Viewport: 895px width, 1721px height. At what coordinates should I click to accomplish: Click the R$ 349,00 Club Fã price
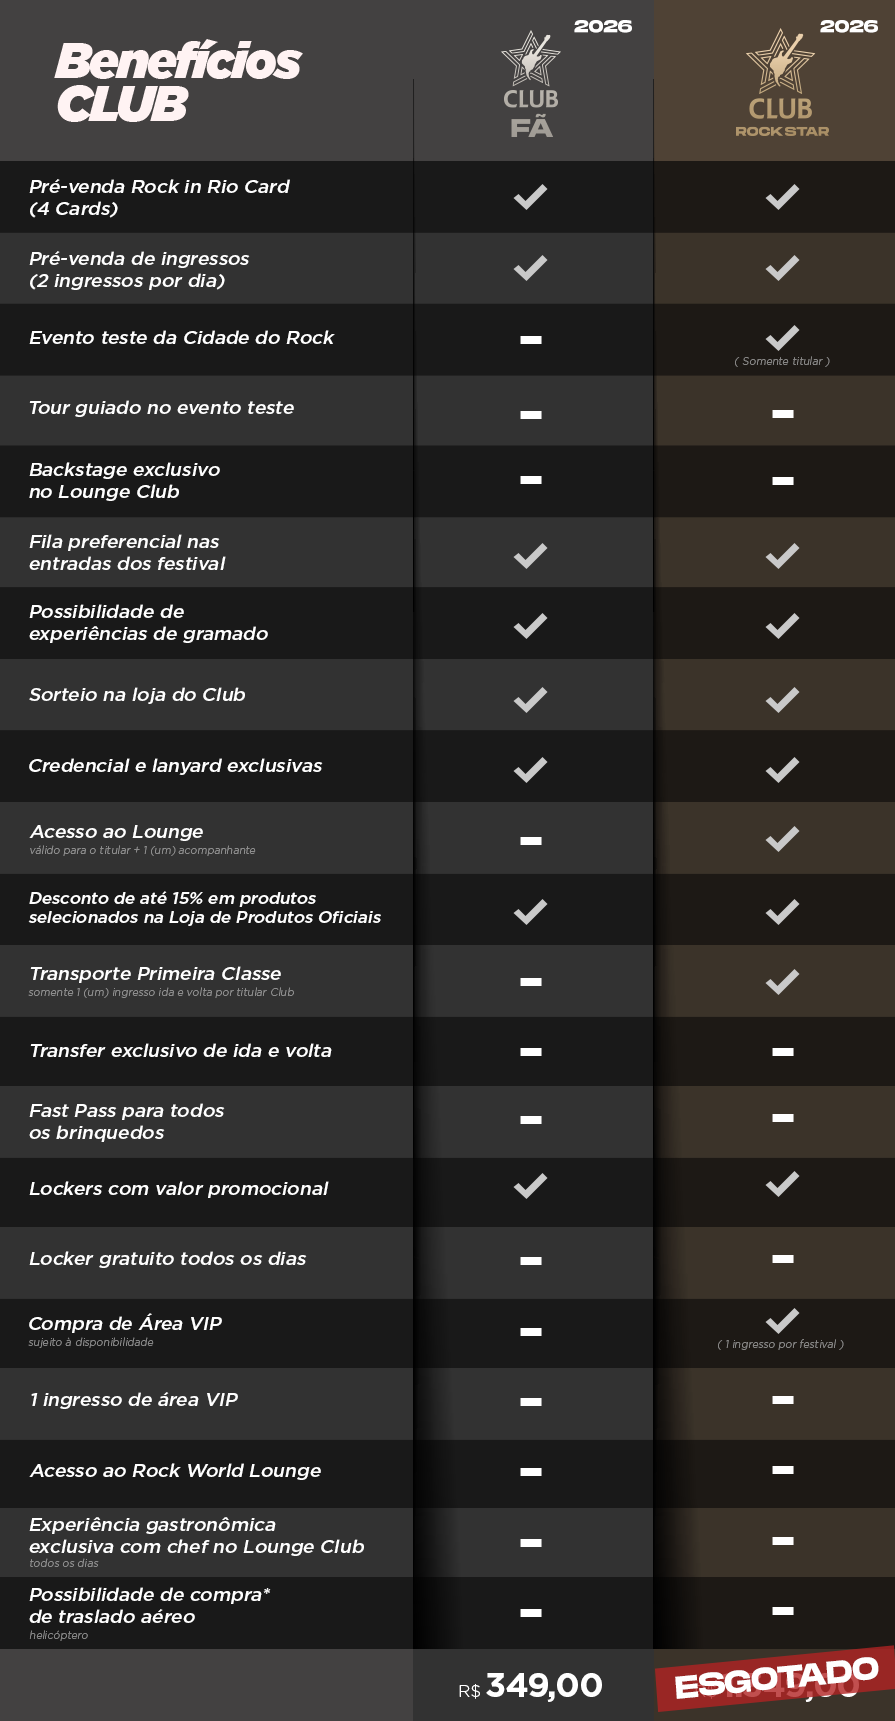pyautogui.click(x=531, y=1686)
